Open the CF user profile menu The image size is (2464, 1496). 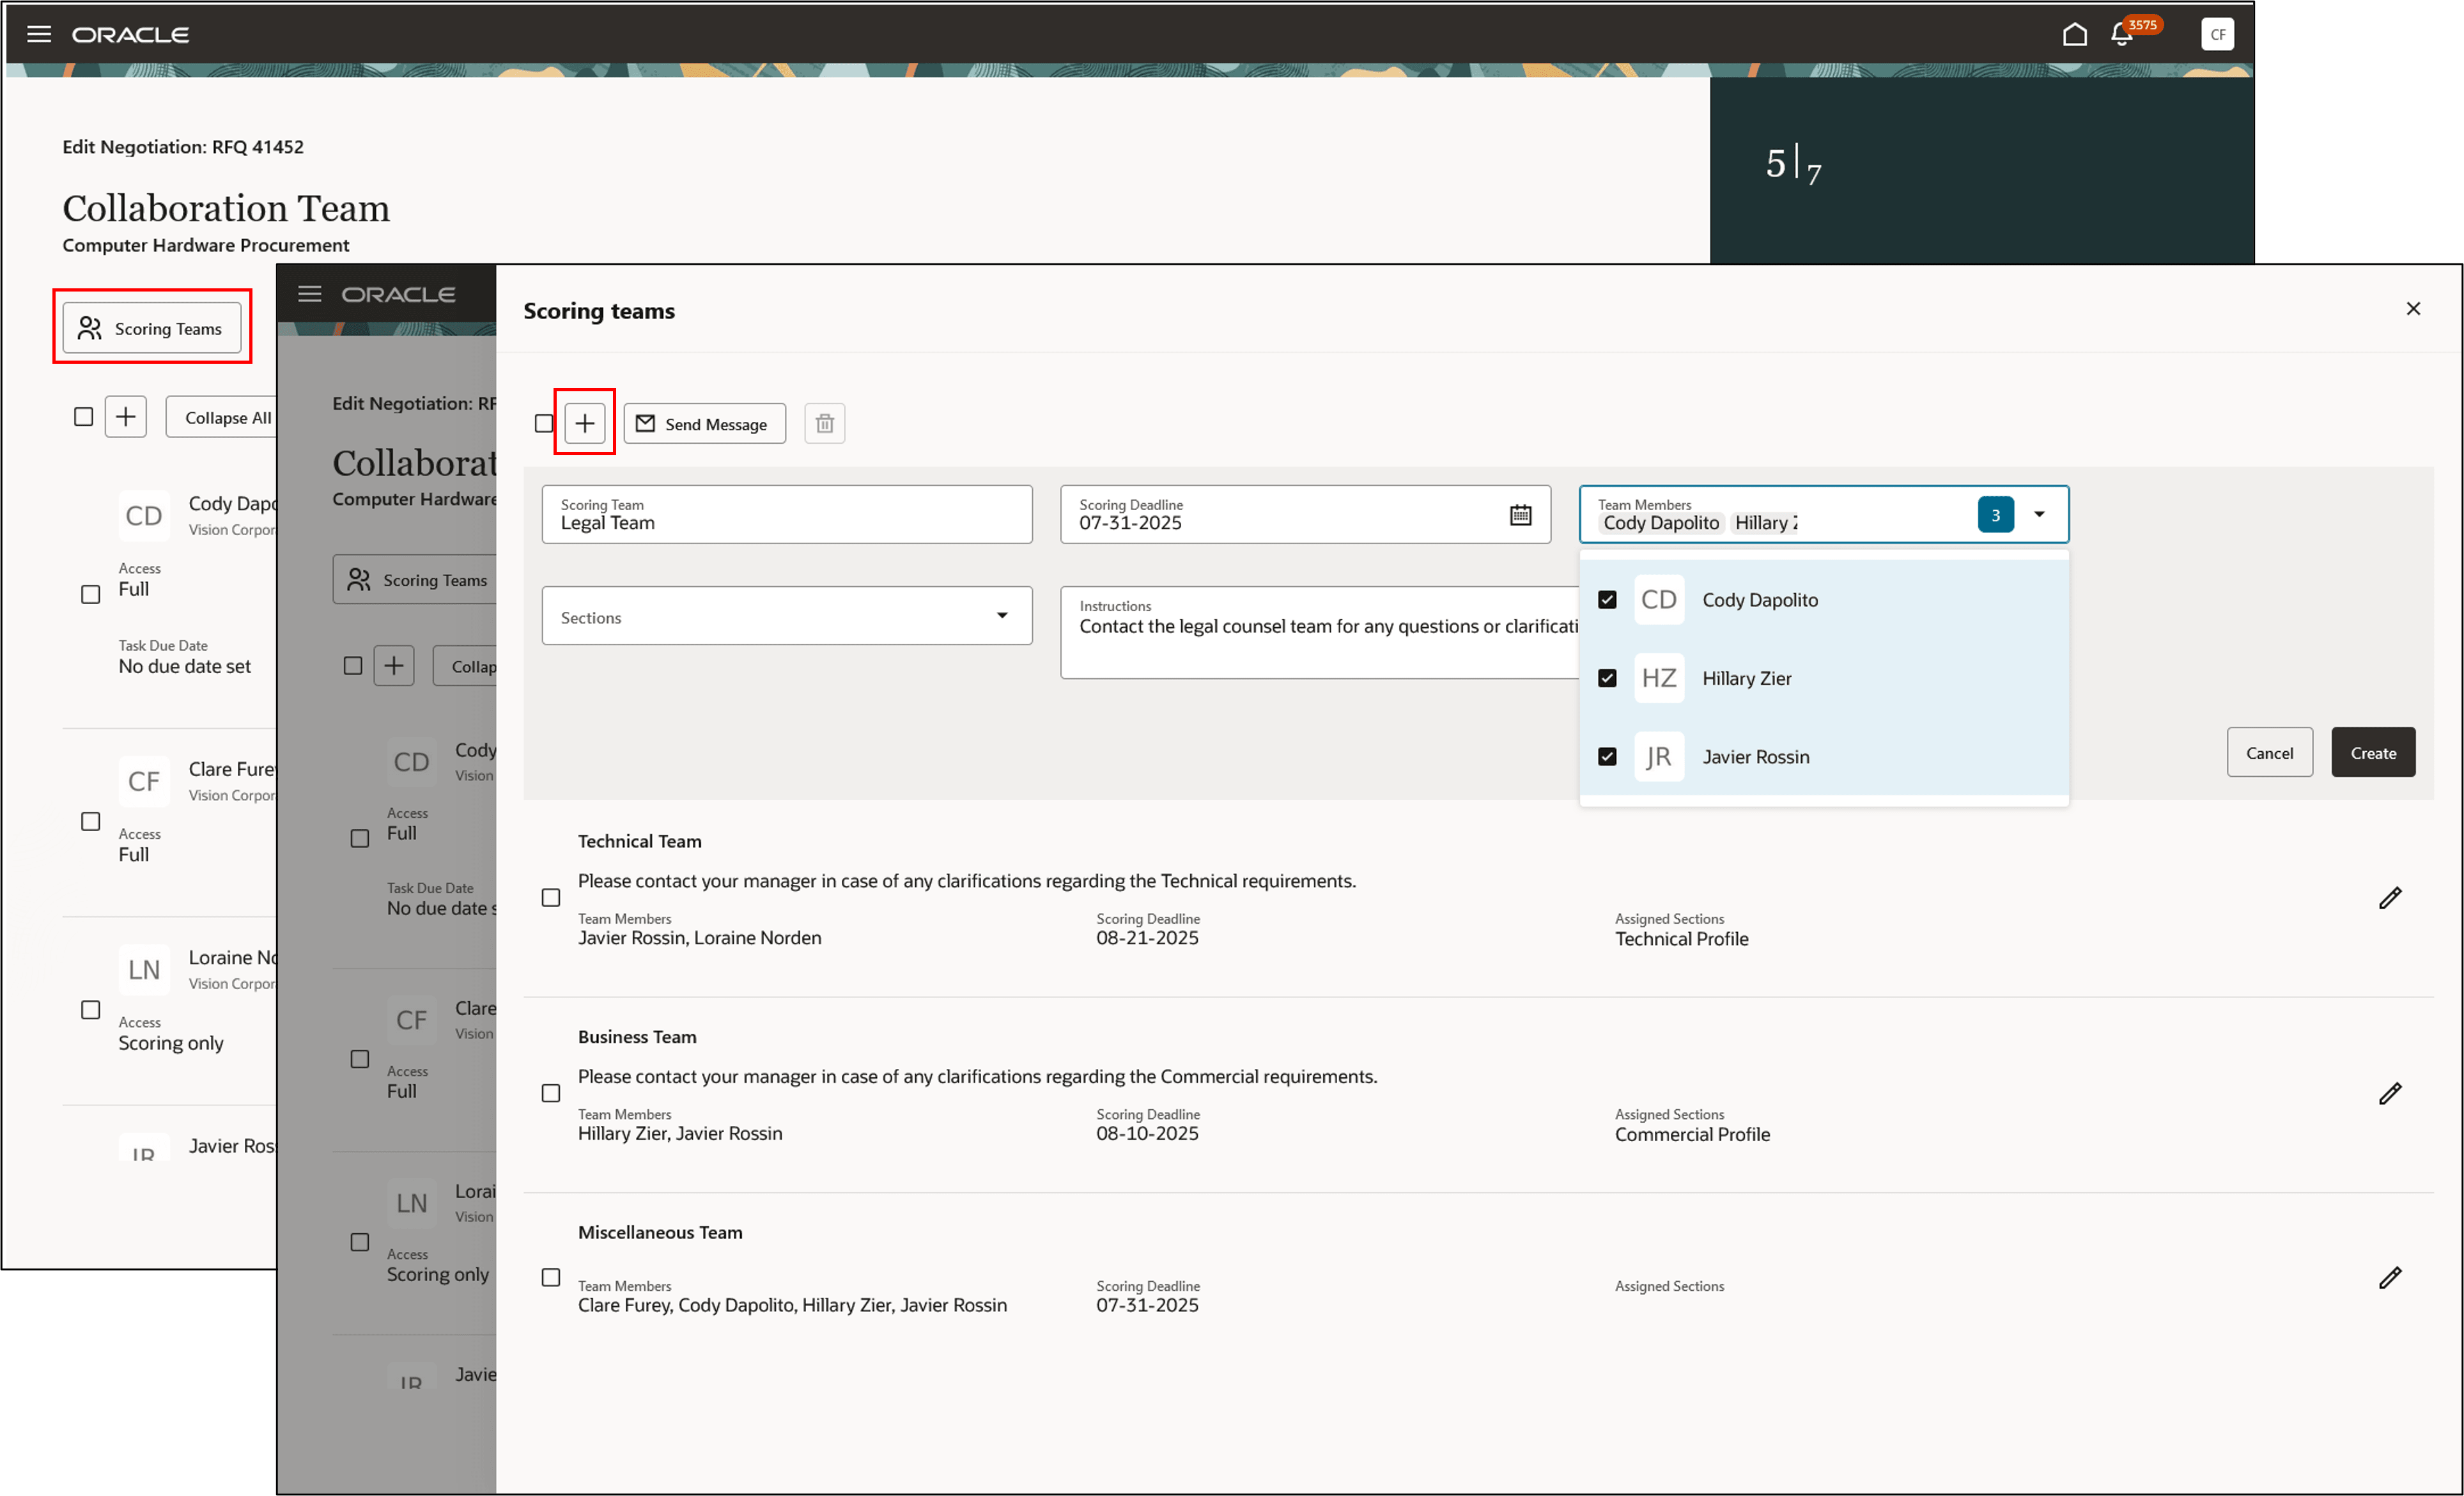point(2217,34)
